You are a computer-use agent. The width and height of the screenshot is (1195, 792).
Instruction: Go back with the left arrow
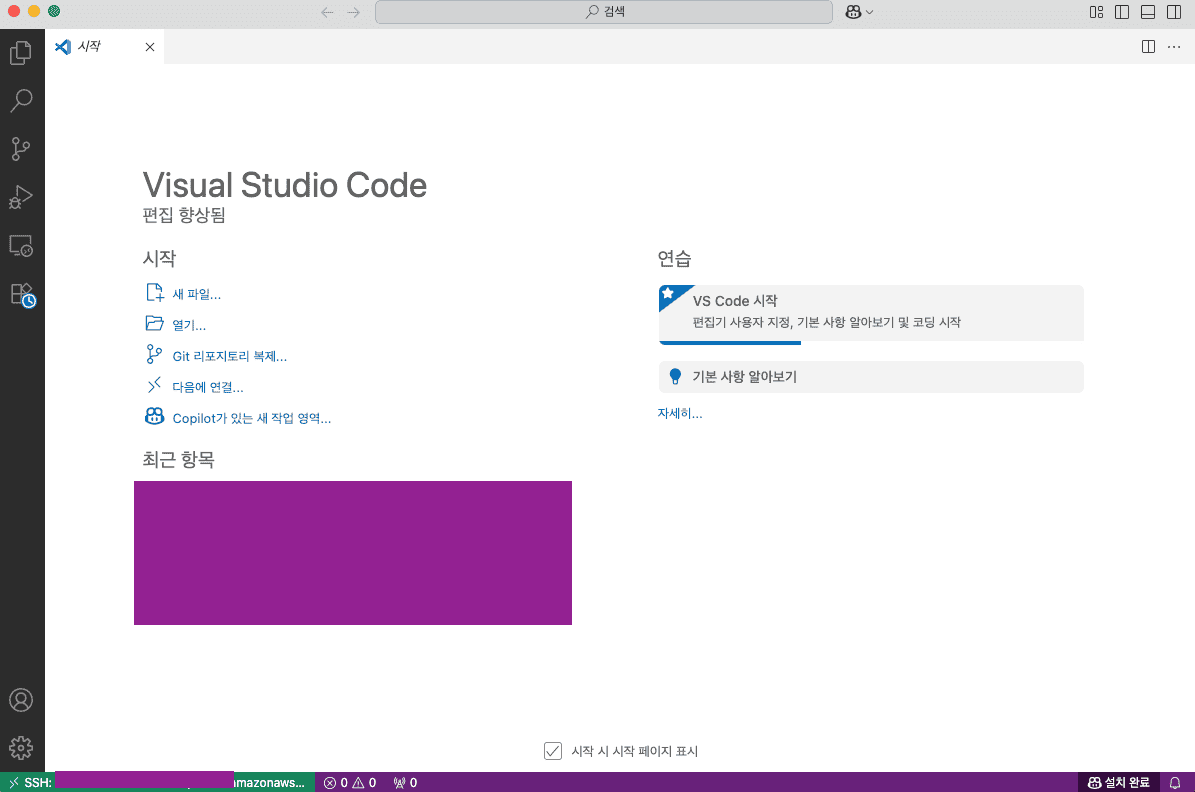point(328,12)
